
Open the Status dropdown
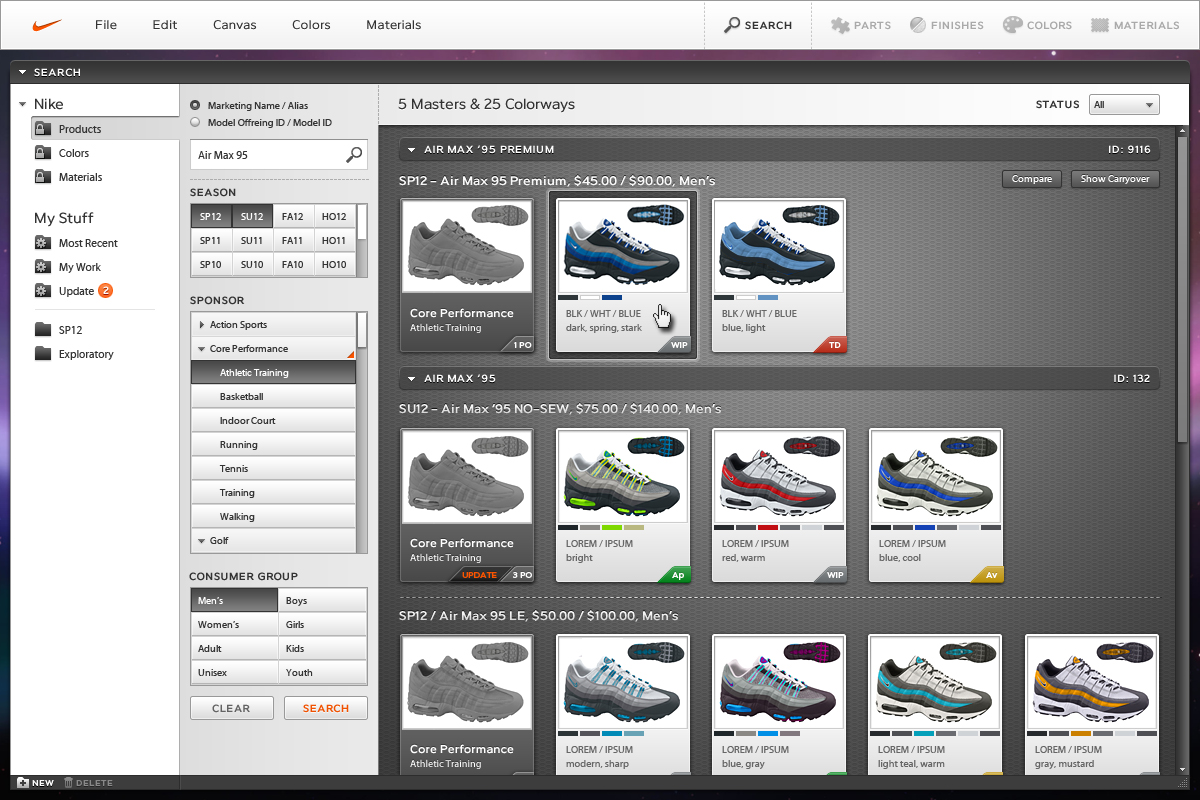1124,105
